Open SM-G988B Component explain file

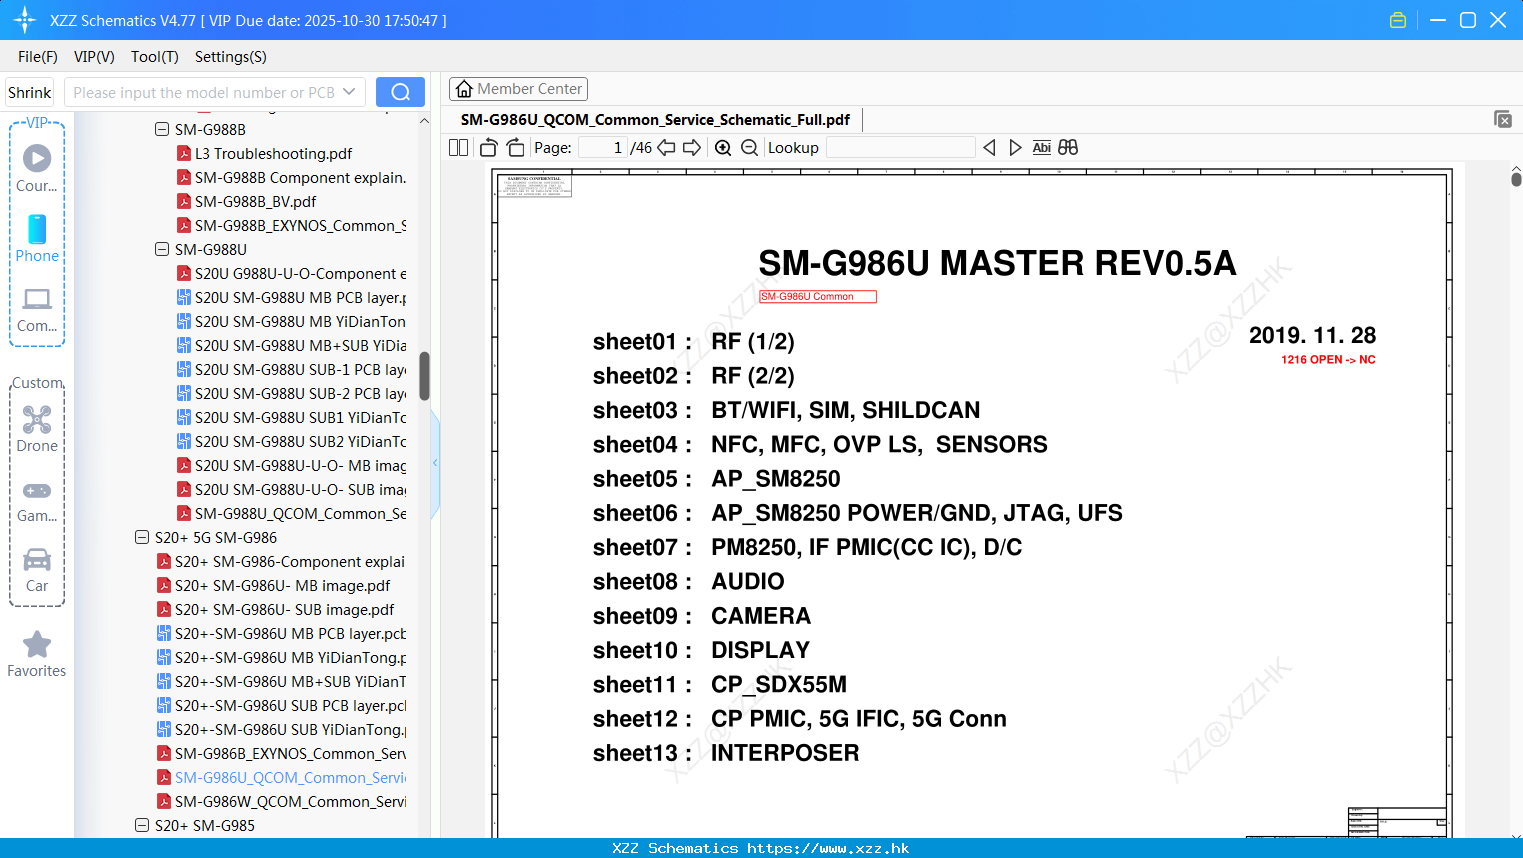click(291, 177)
